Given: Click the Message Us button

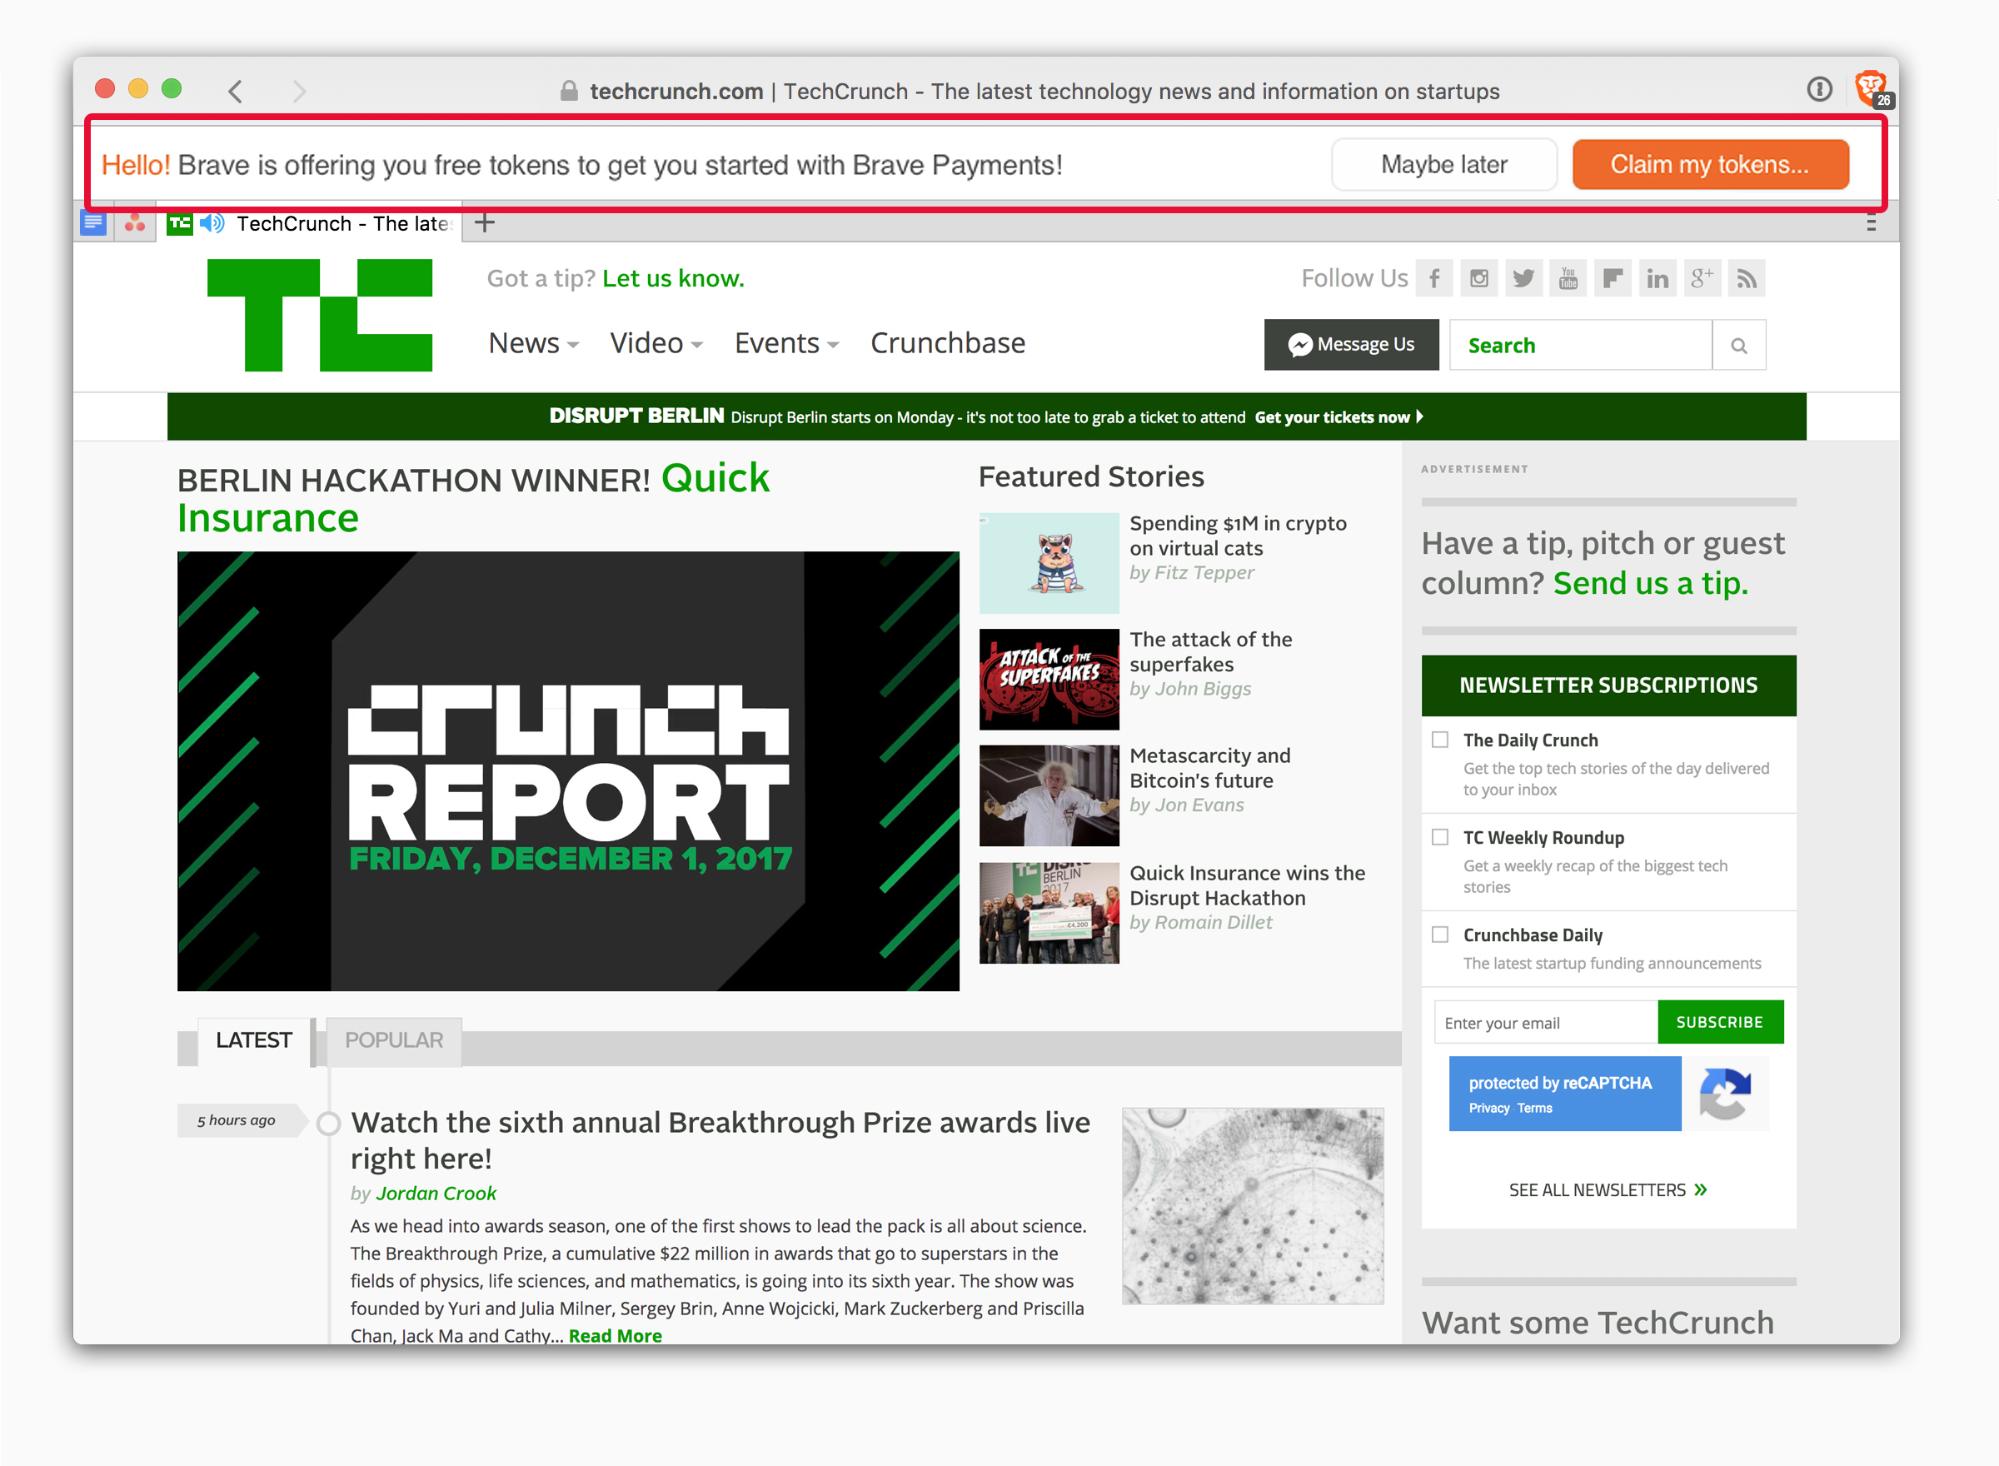Looking at the screenshot, I should [x=1351, y=345].
